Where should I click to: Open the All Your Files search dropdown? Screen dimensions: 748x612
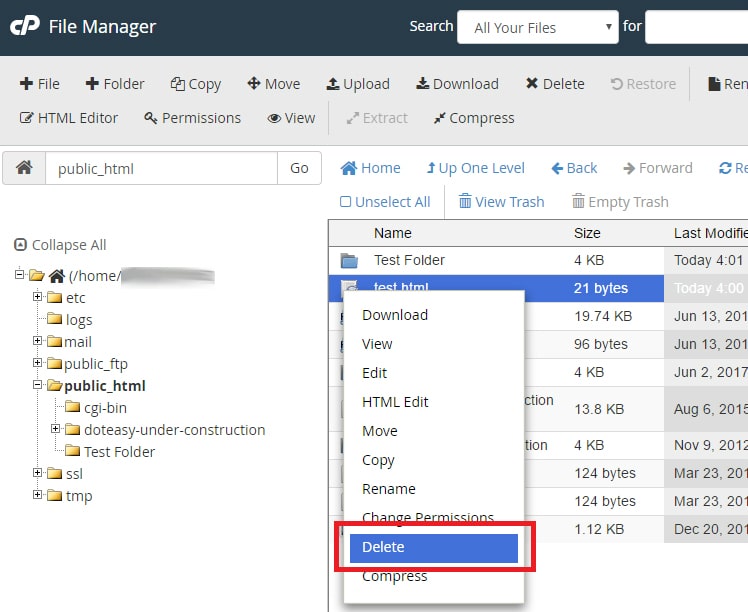538,27
